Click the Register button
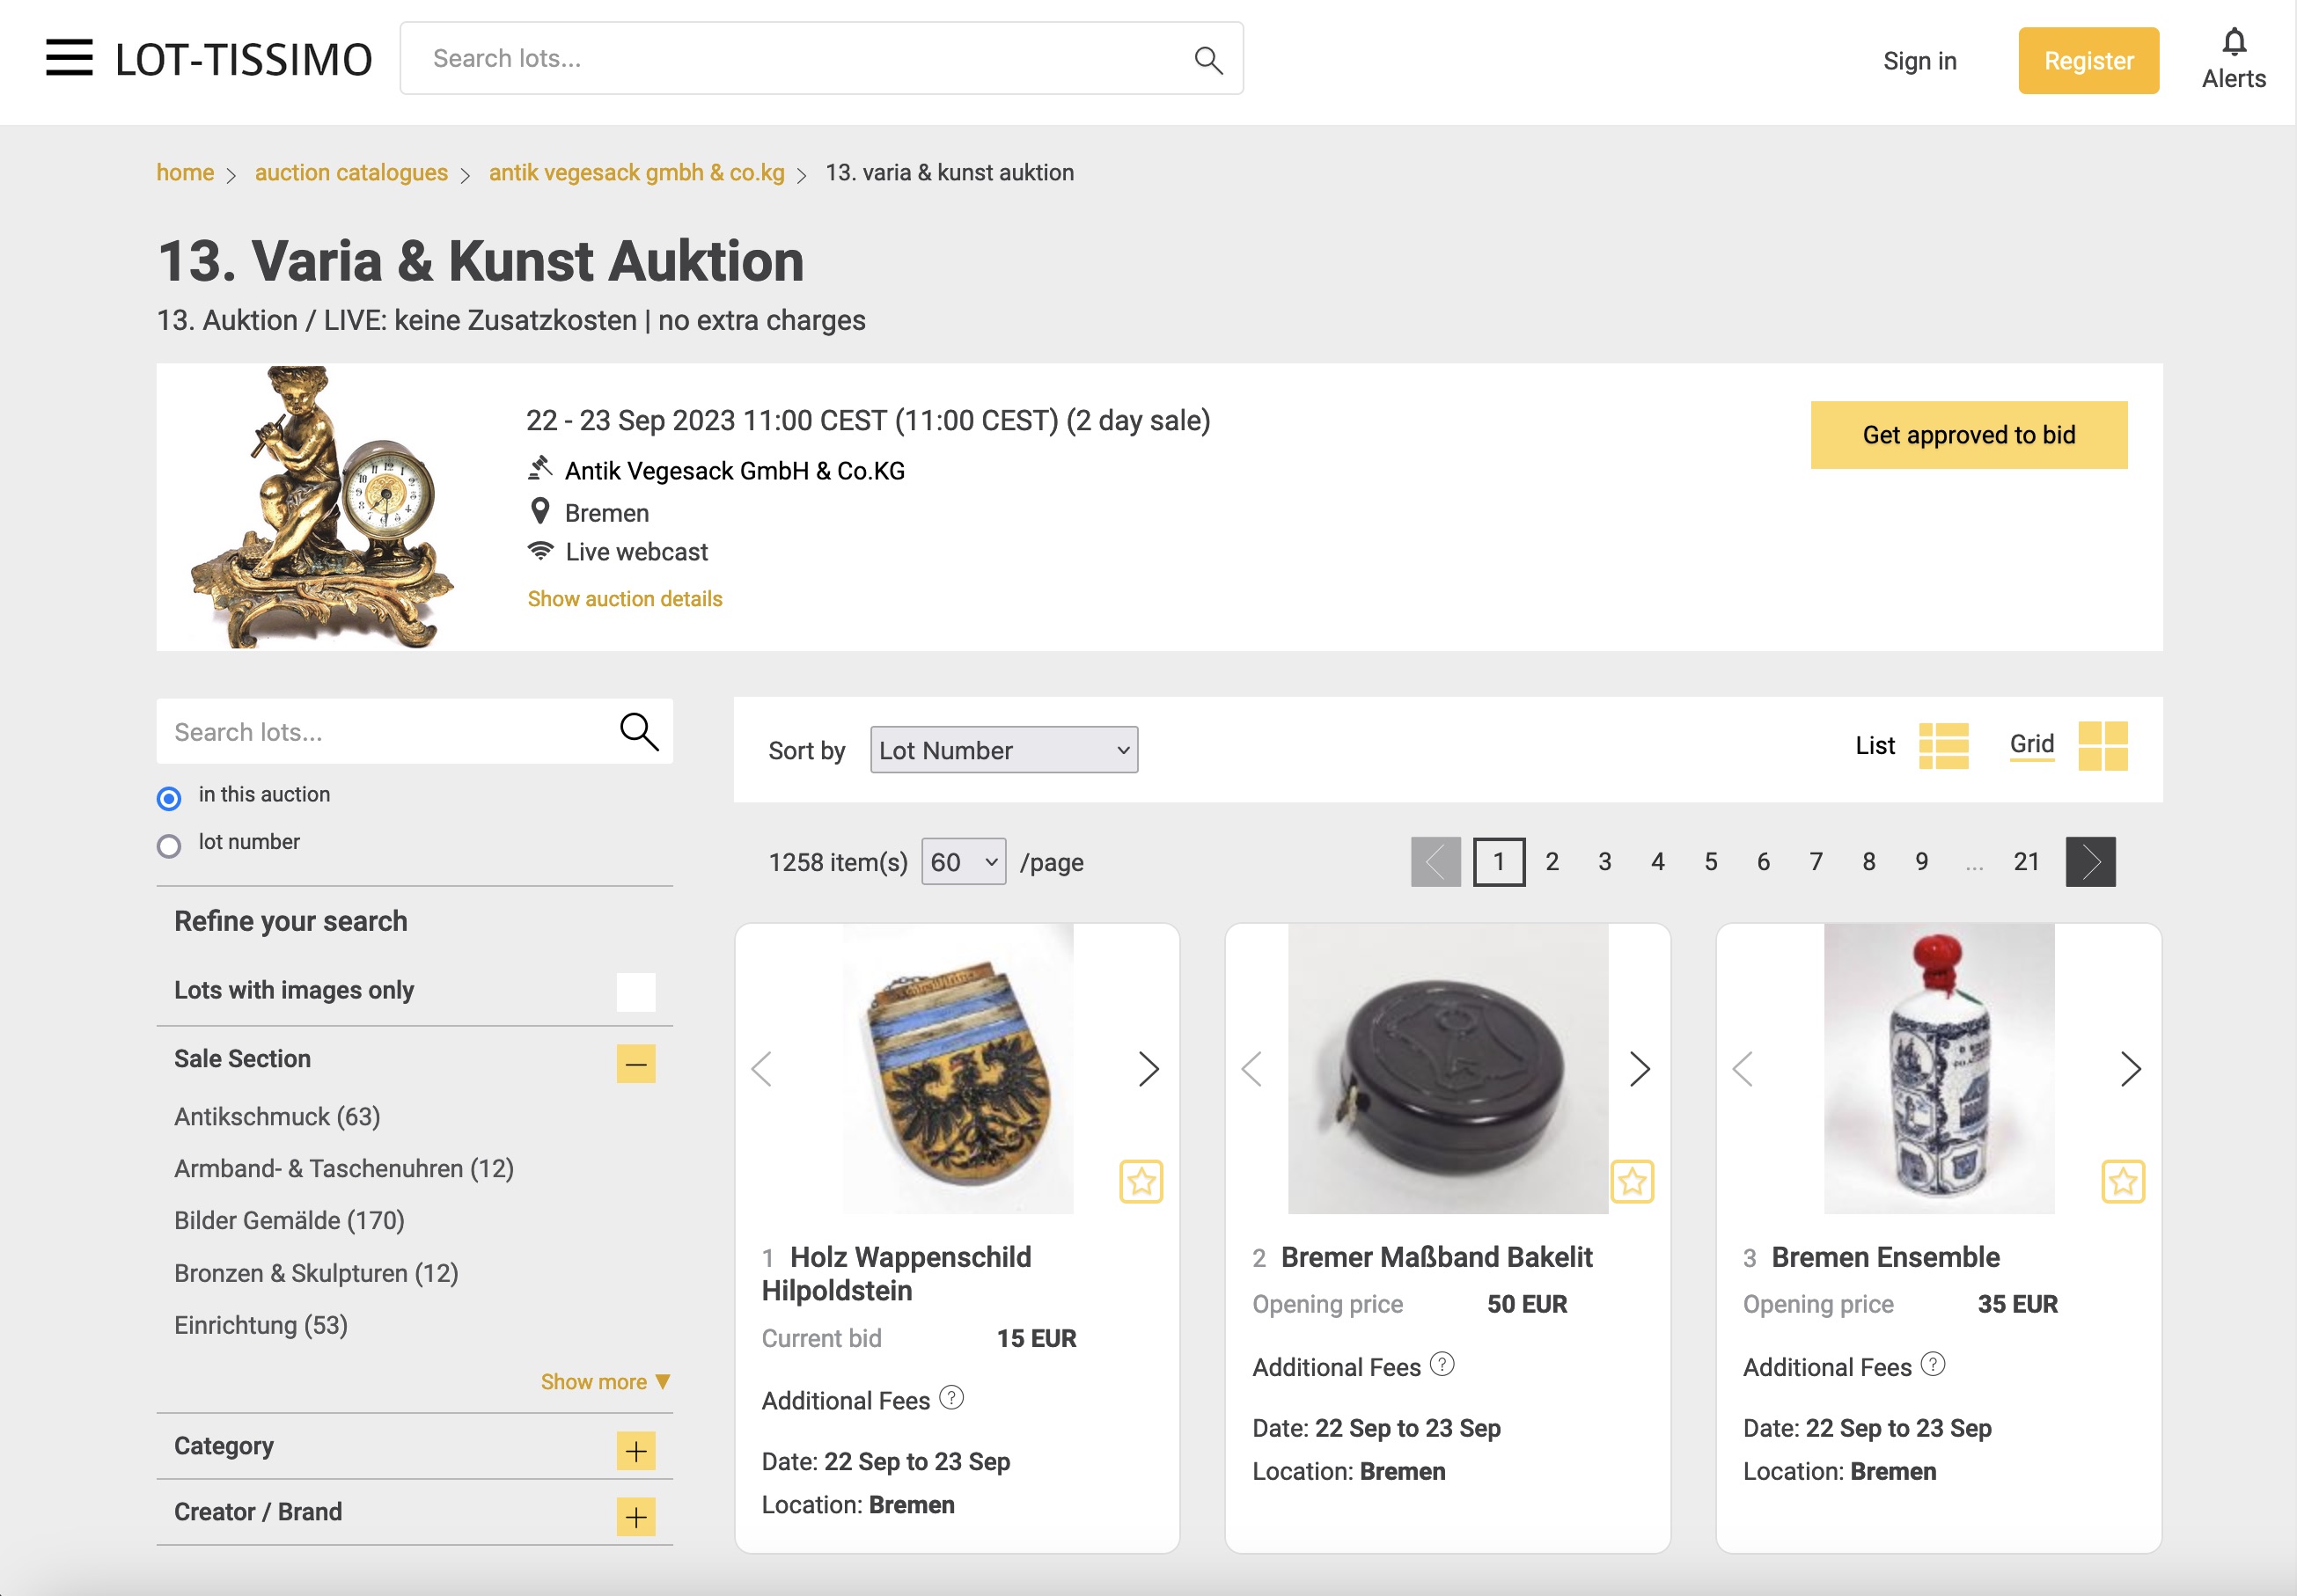 pos(2088,61)
